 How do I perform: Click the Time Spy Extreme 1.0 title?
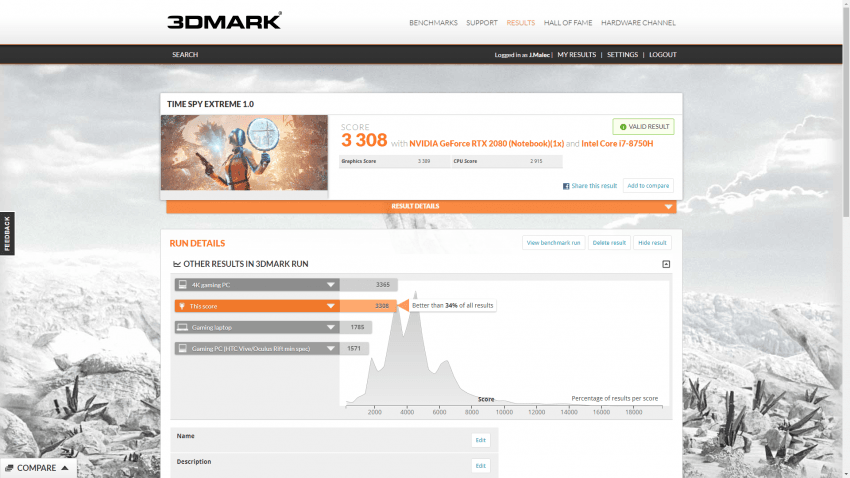coord(210,104)
